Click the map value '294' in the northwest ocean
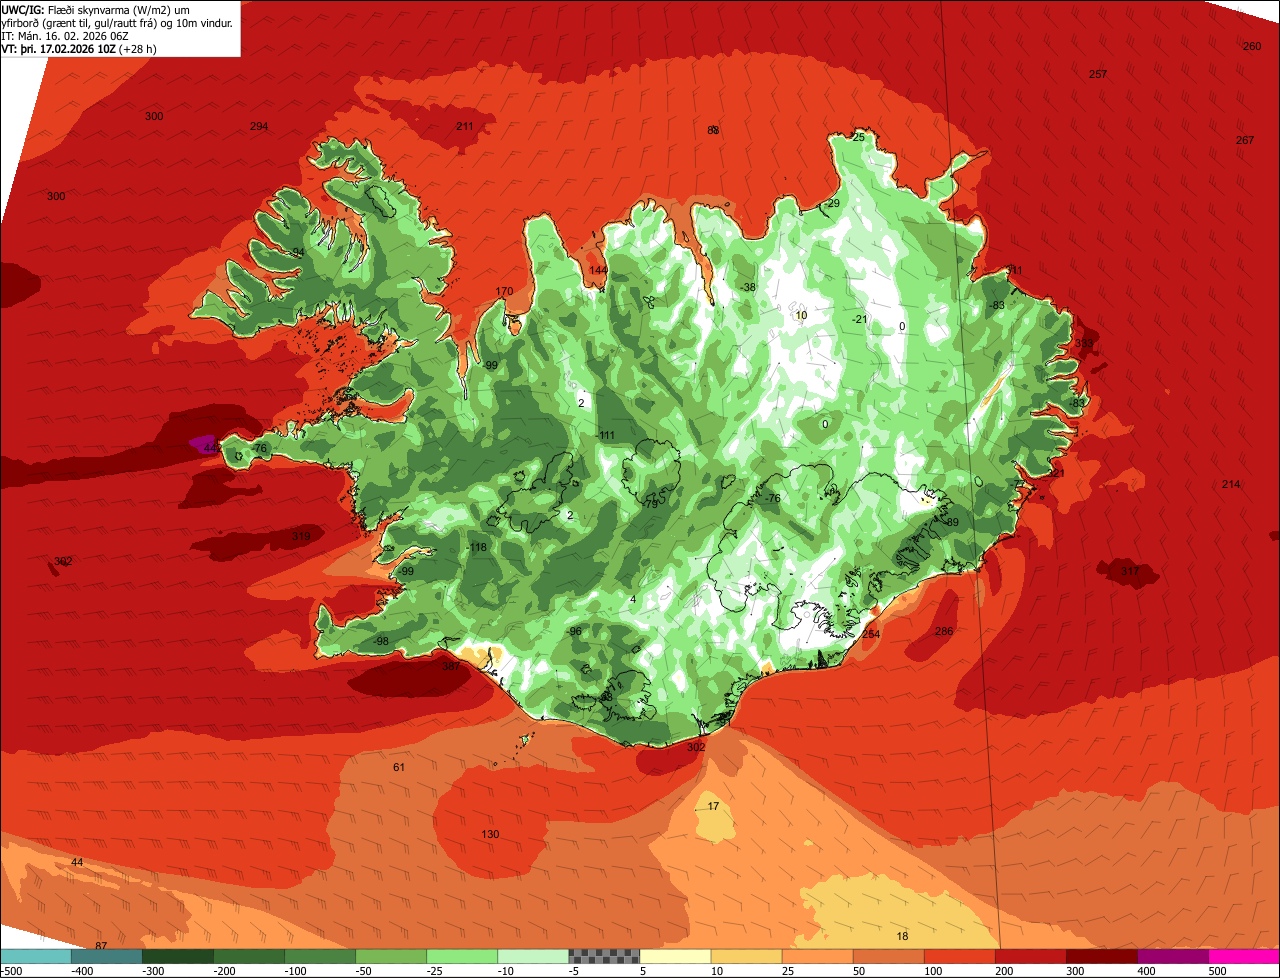Image resolution: width=1280 pixels, height=978 pixels. [x=259, y=126]
